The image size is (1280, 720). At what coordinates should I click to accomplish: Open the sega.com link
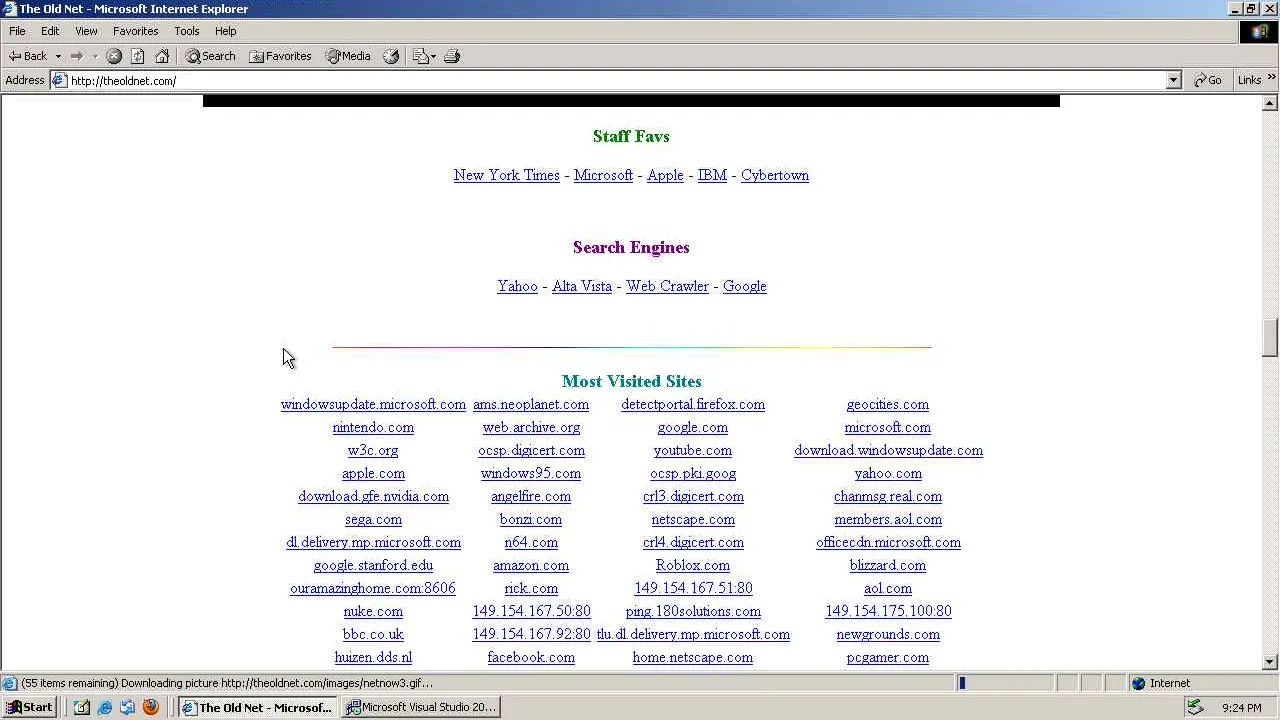[373, 519]
